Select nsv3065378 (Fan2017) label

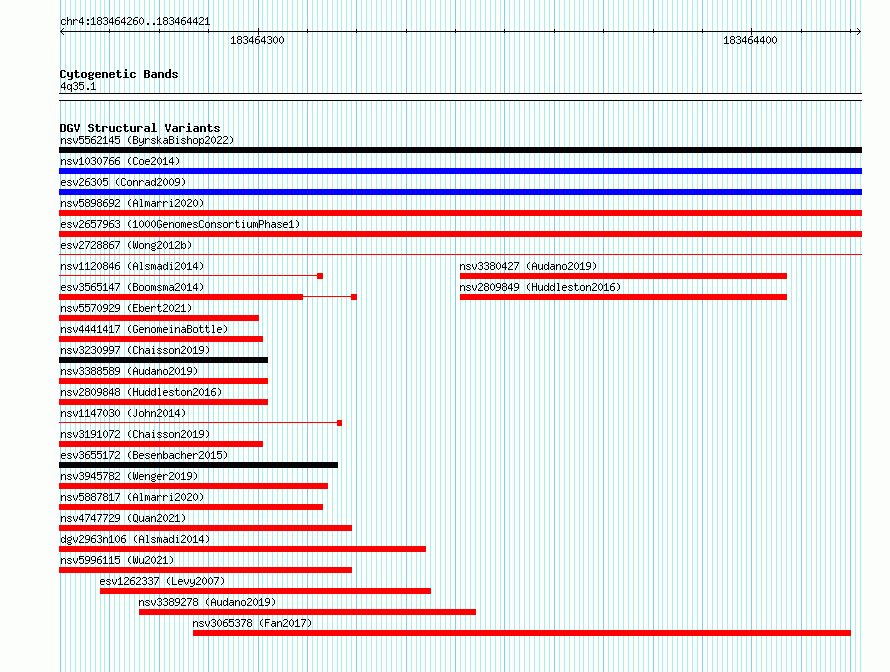click(x=253, y=623)
